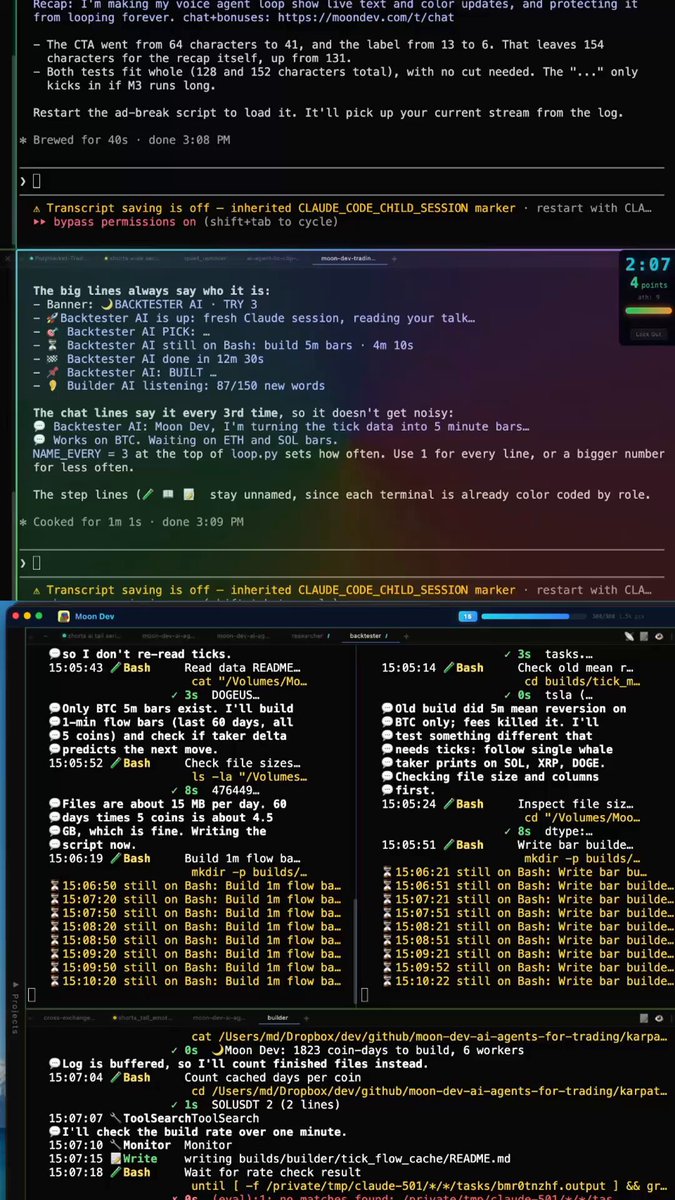Click the ToolSearch entry at 15:07:07

[154, 1118]
